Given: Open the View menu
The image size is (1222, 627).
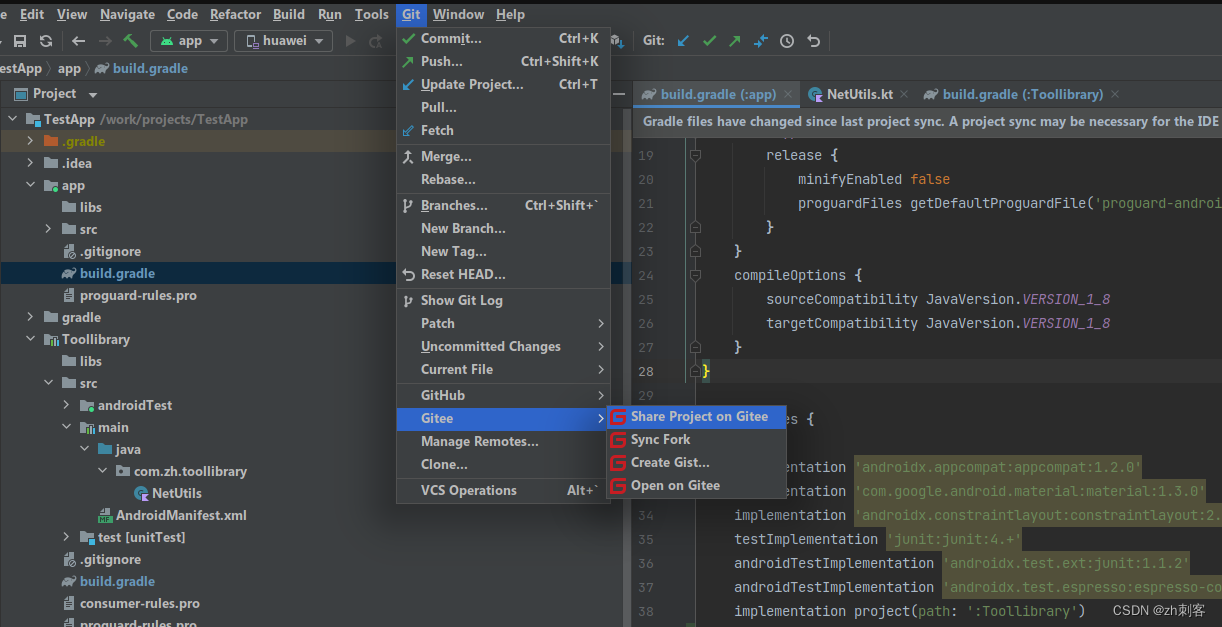Looking at the screenshot, I should pos(72,14).
